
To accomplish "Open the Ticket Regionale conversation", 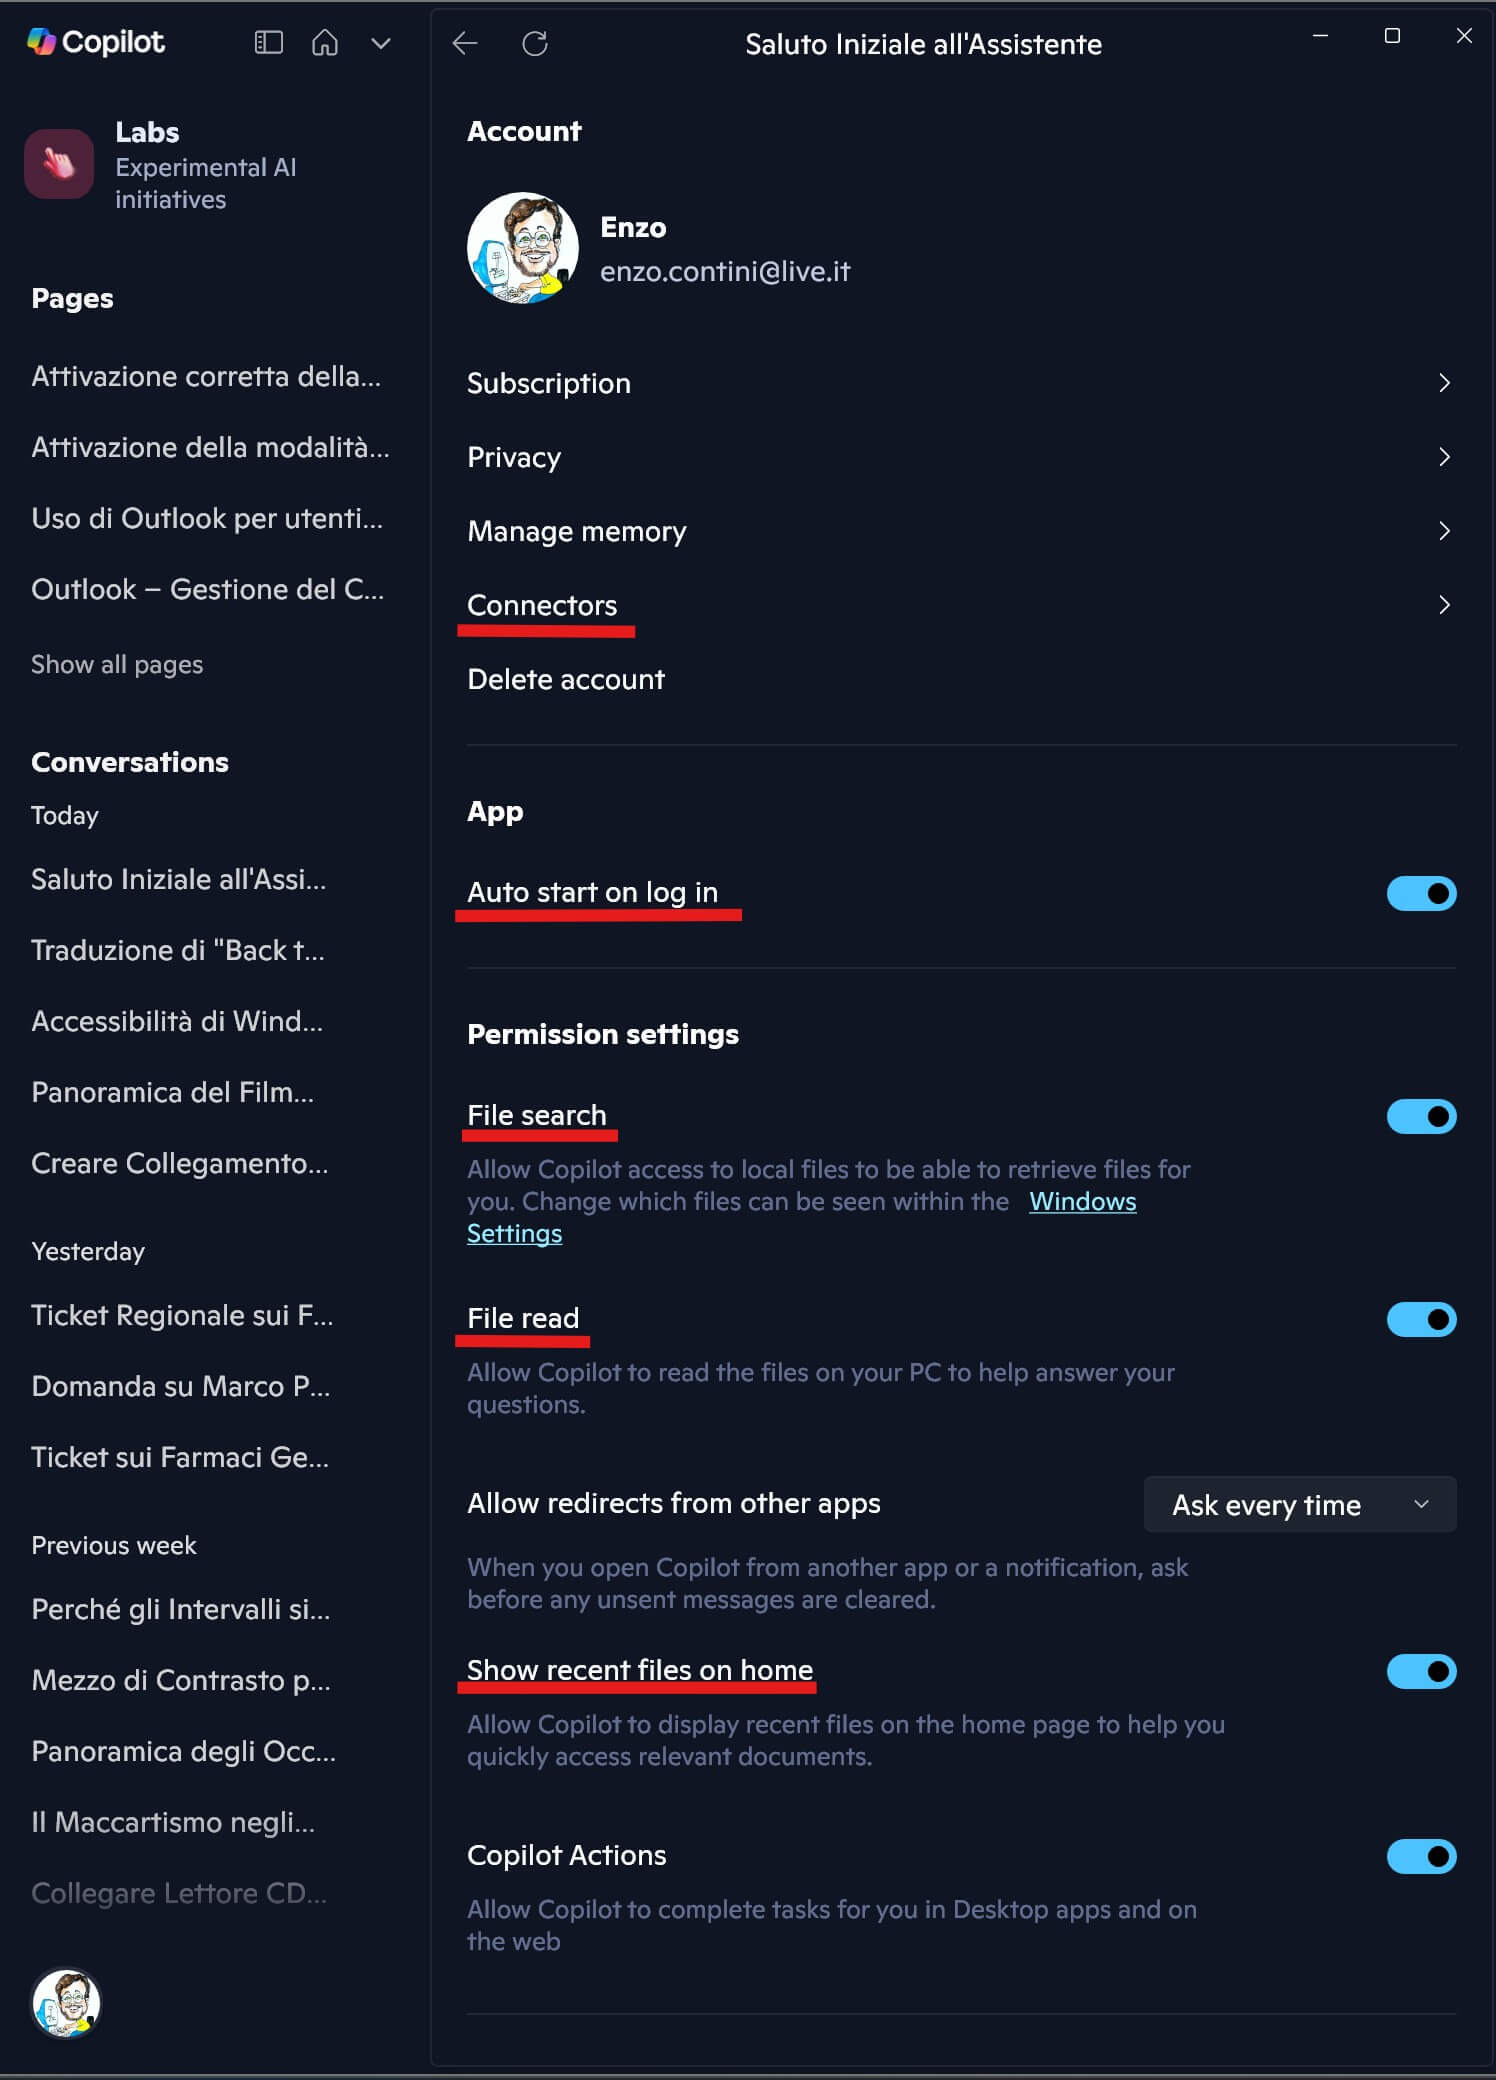I will point(182,1315).
